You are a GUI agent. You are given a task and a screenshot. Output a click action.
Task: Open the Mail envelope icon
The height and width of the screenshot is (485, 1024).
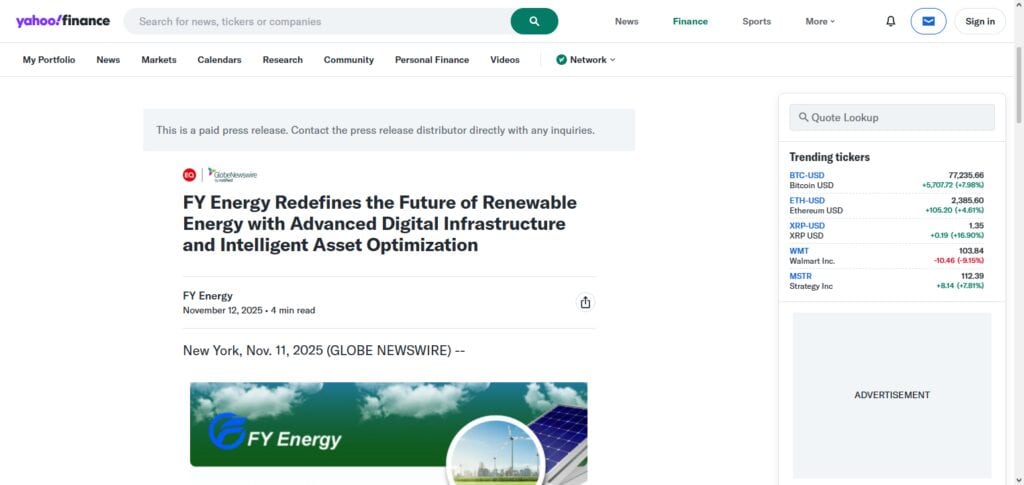pos(928,22)
